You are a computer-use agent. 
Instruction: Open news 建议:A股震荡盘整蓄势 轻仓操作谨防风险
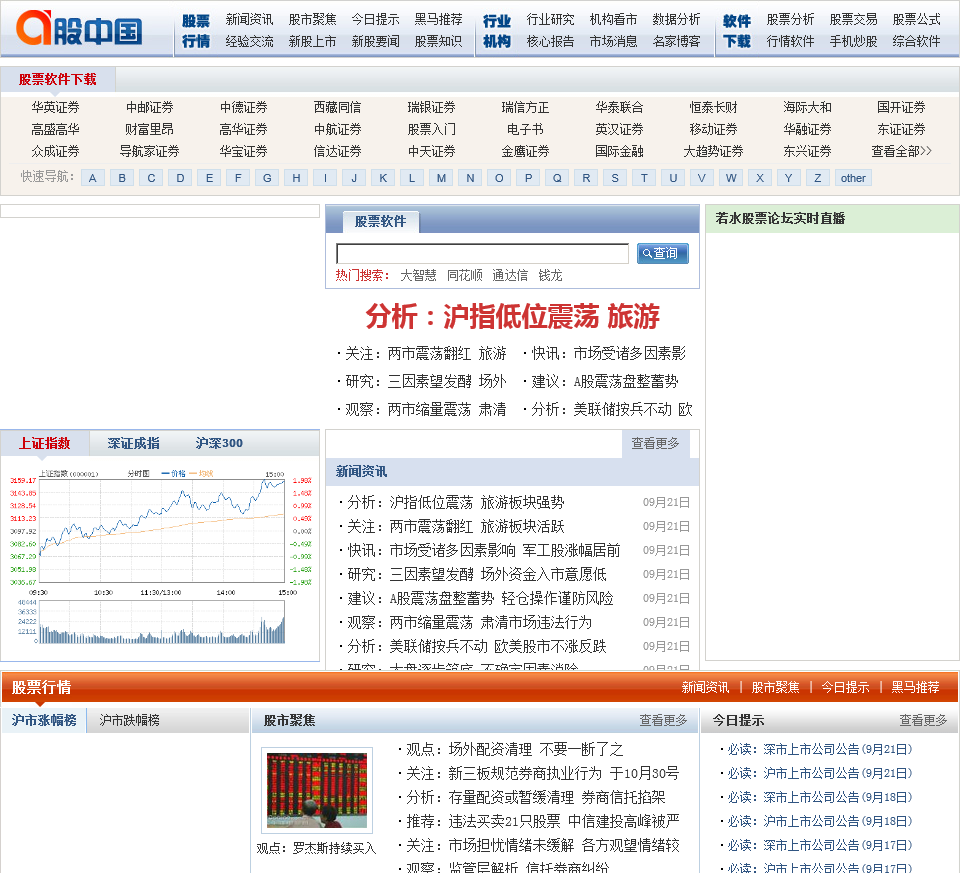[480, 598]
